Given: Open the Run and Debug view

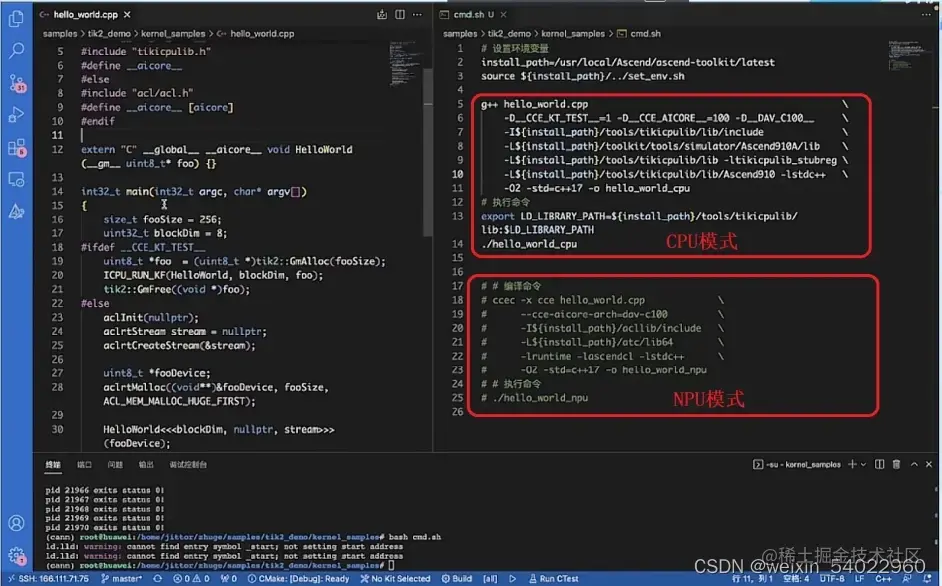Looking at the screenshot, I should [16, 115].
